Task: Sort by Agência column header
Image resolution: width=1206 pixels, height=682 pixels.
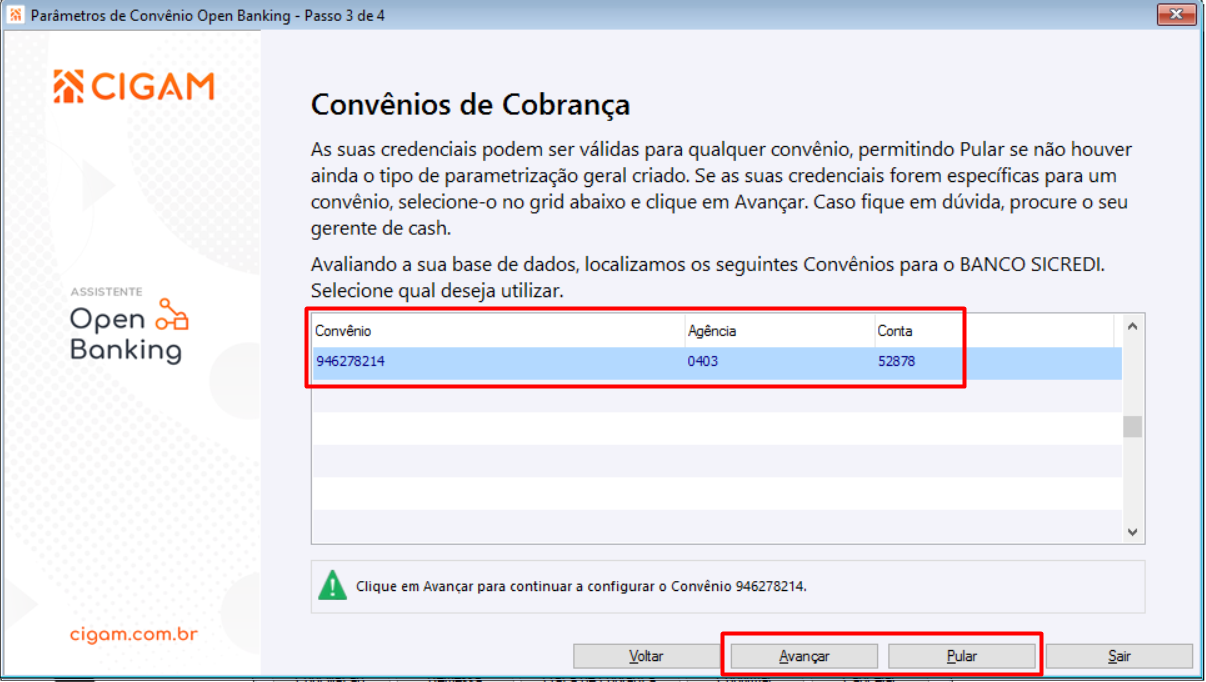Action: (x=778, y=331)
